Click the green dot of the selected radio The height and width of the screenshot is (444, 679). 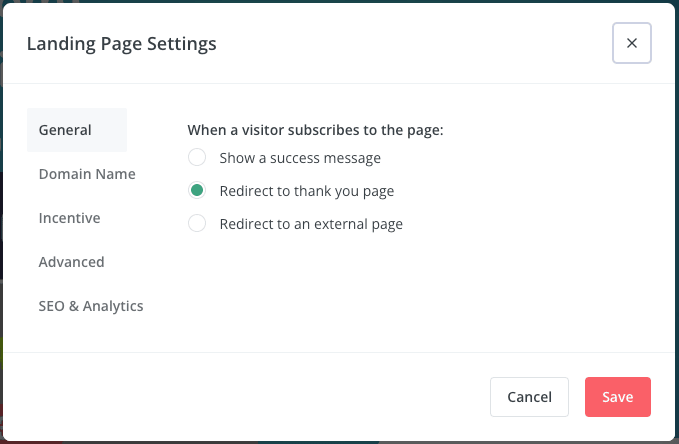[197, 190]
